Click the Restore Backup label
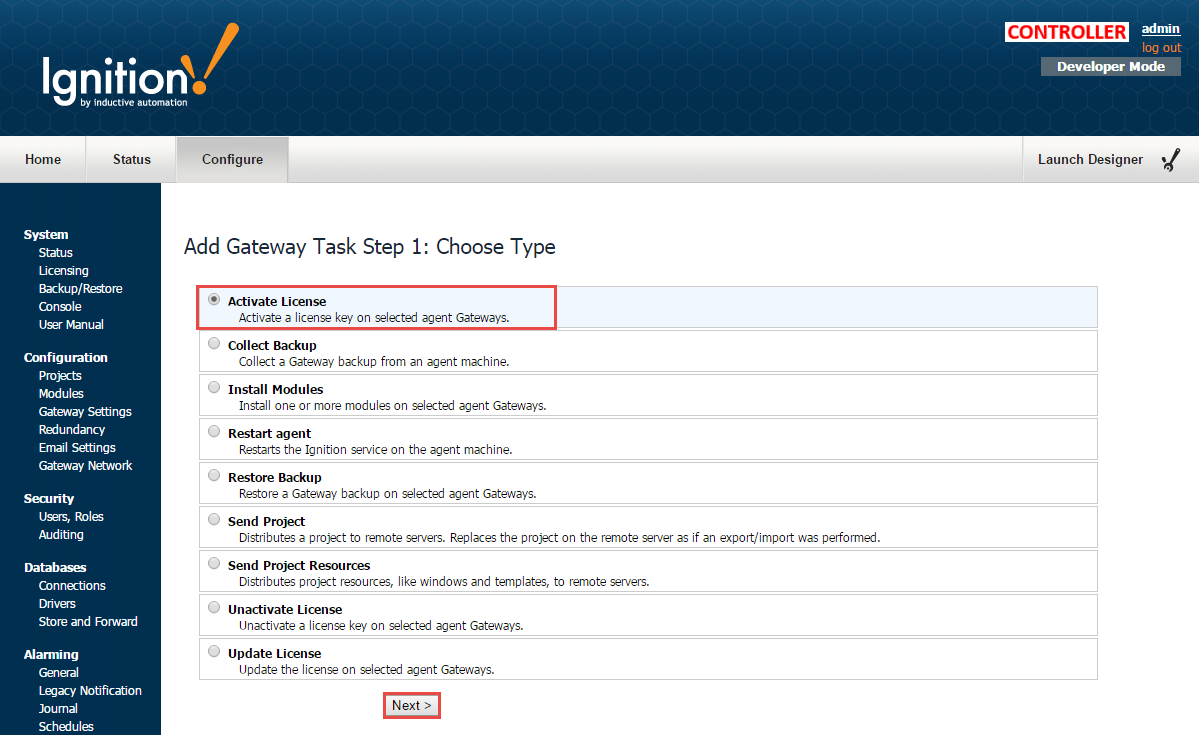1199x735 pixels. (x=275, y=477)
